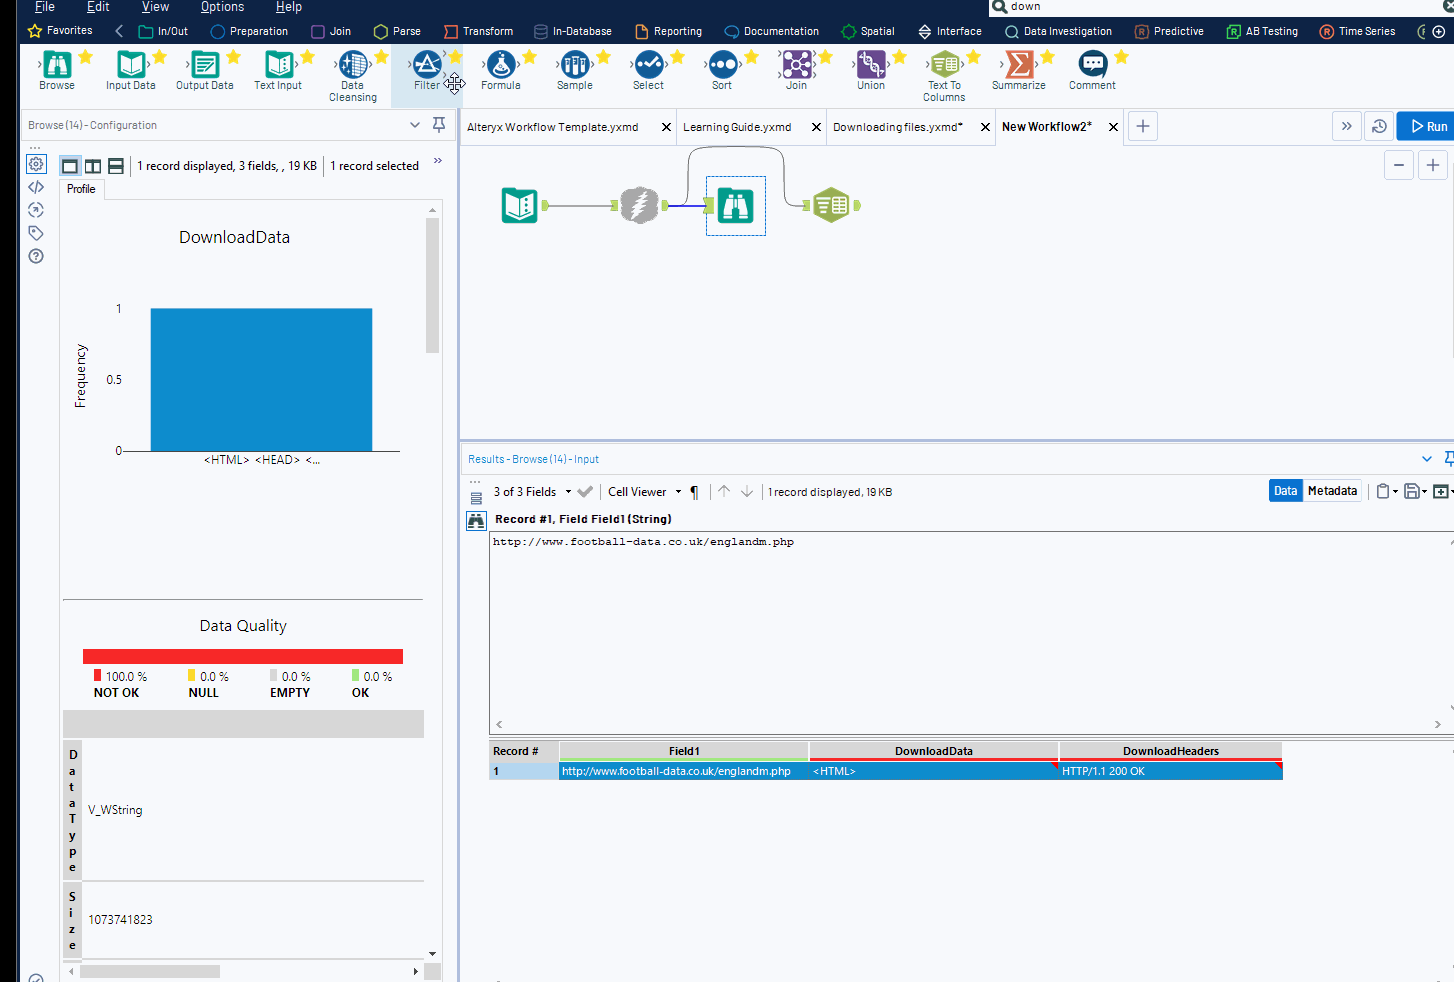Open the Learning Guide.yxmd tab
1454x982 pixels.
pos(737,127)
